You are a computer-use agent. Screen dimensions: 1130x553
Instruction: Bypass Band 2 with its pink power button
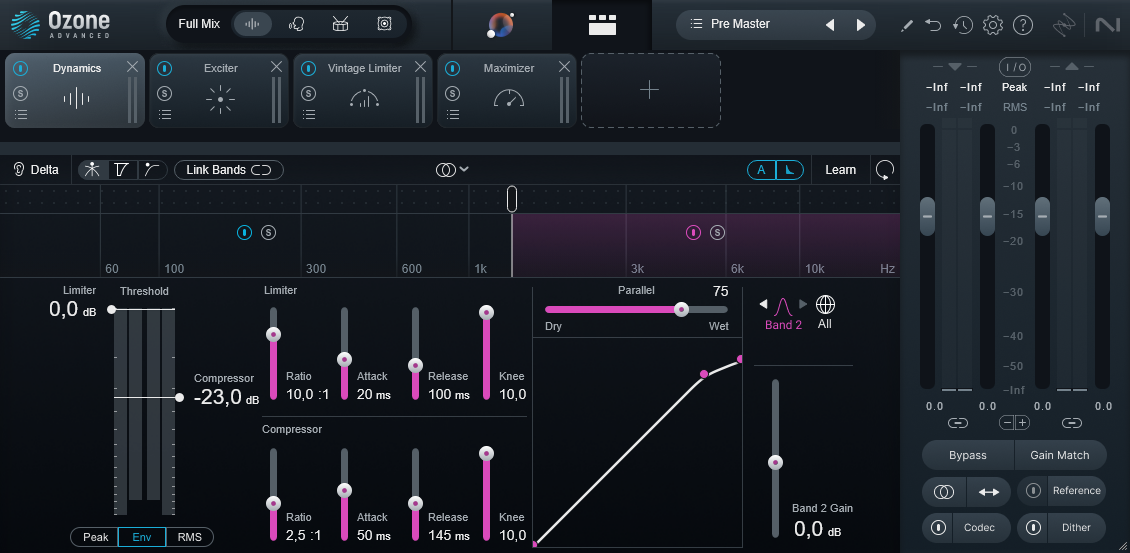click(x=693, y=232)
